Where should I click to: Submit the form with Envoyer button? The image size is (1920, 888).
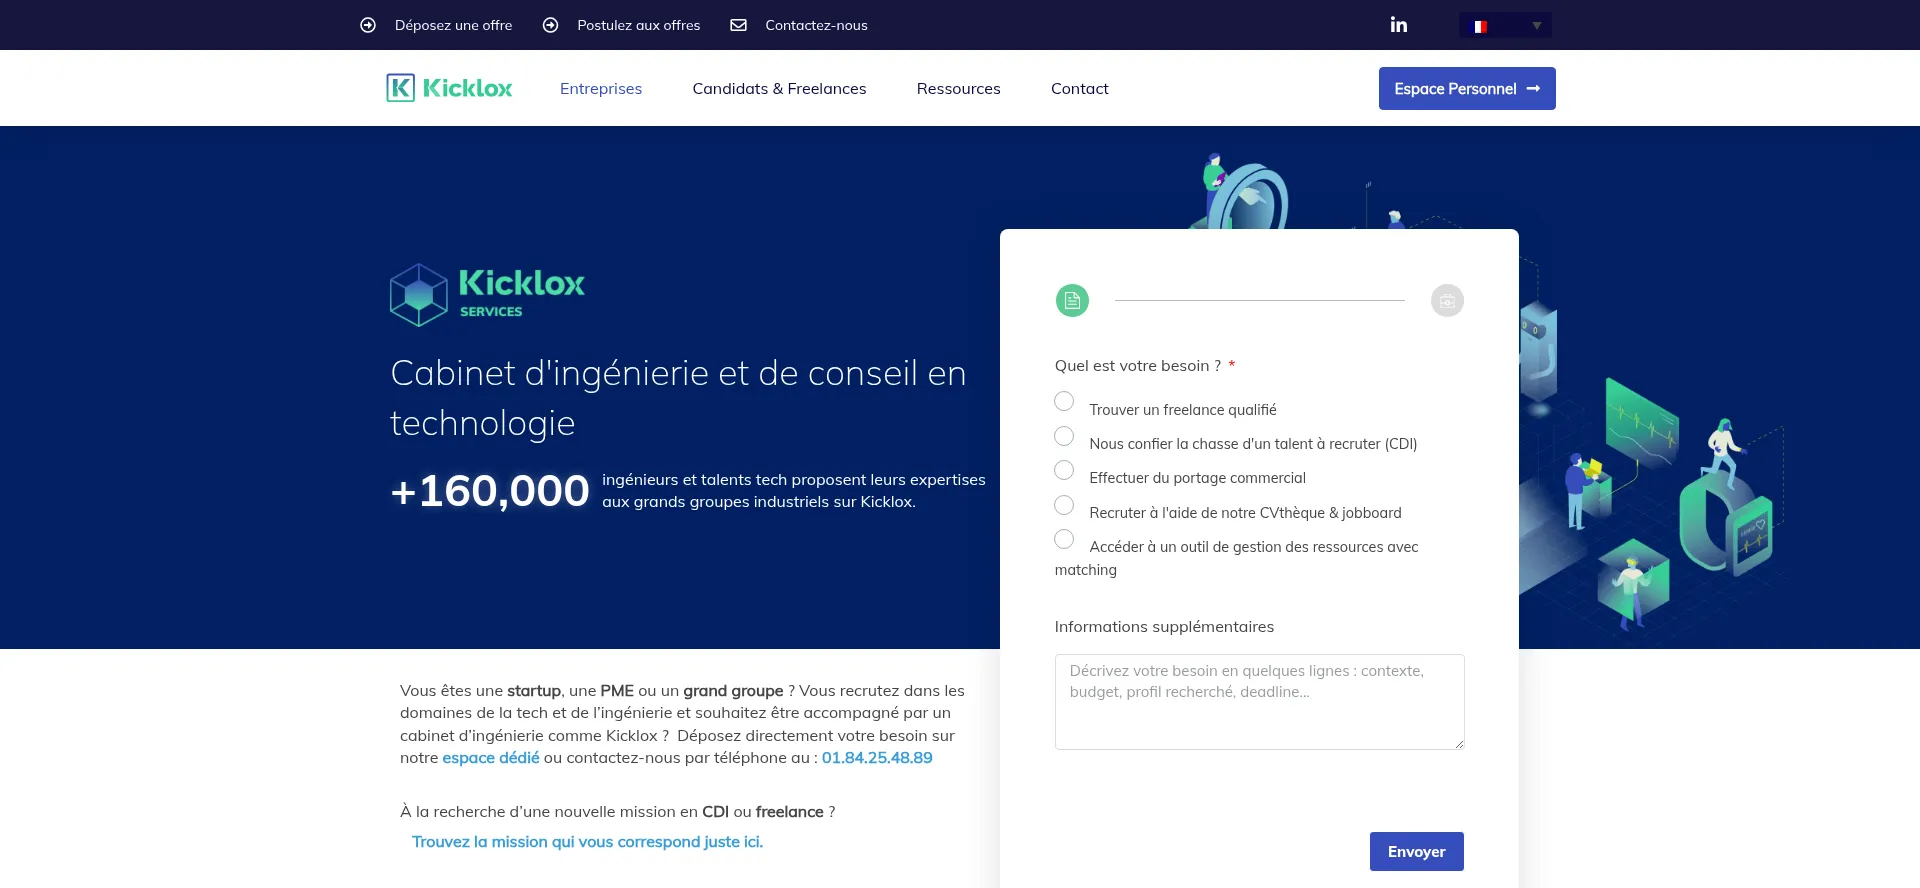(1416, 851)
